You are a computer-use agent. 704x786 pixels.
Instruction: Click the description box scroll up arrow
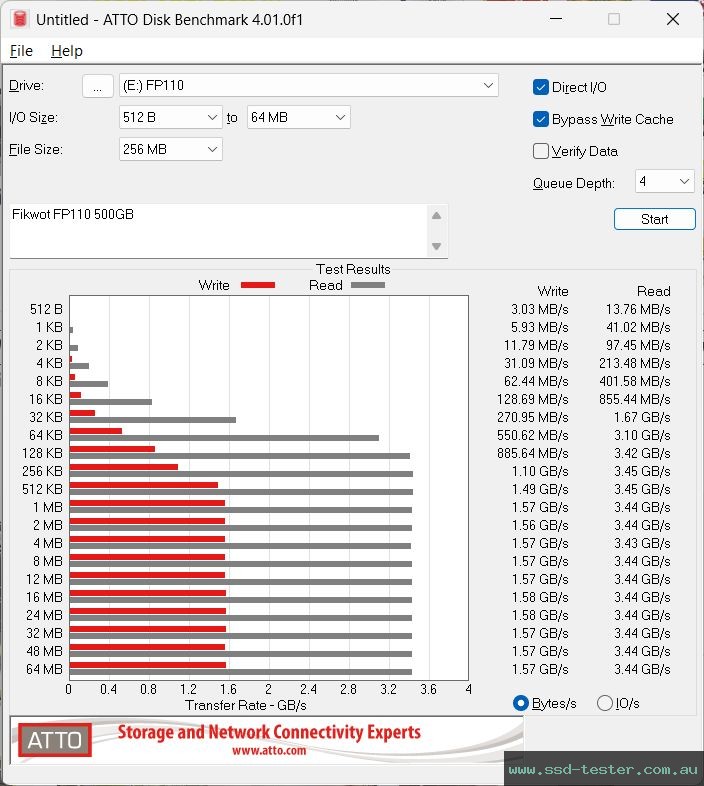(x=436, y=216)
